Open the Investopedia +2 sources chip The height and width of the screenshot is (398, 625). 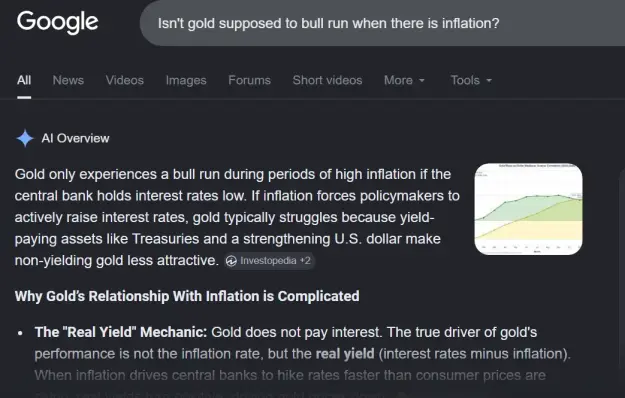click(x=269, y=261)
